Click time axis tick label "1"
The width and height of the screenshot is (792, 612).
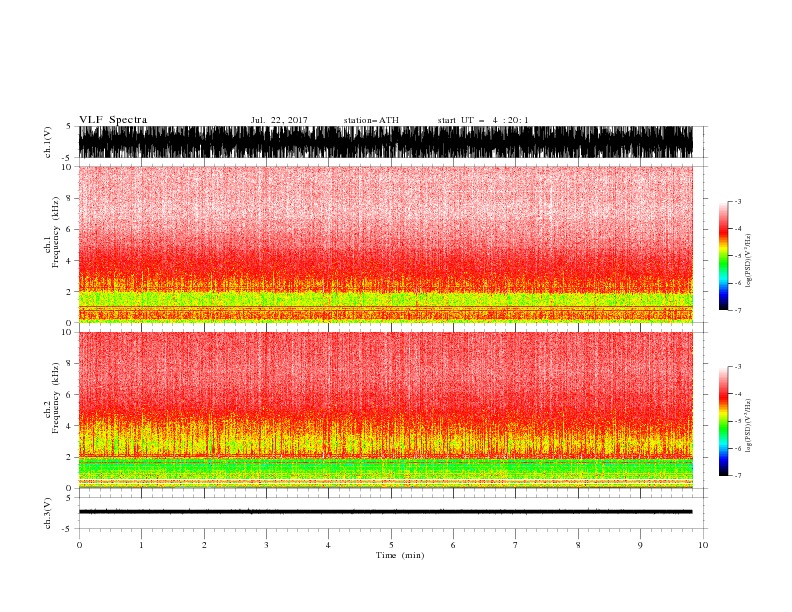(141, 545)
